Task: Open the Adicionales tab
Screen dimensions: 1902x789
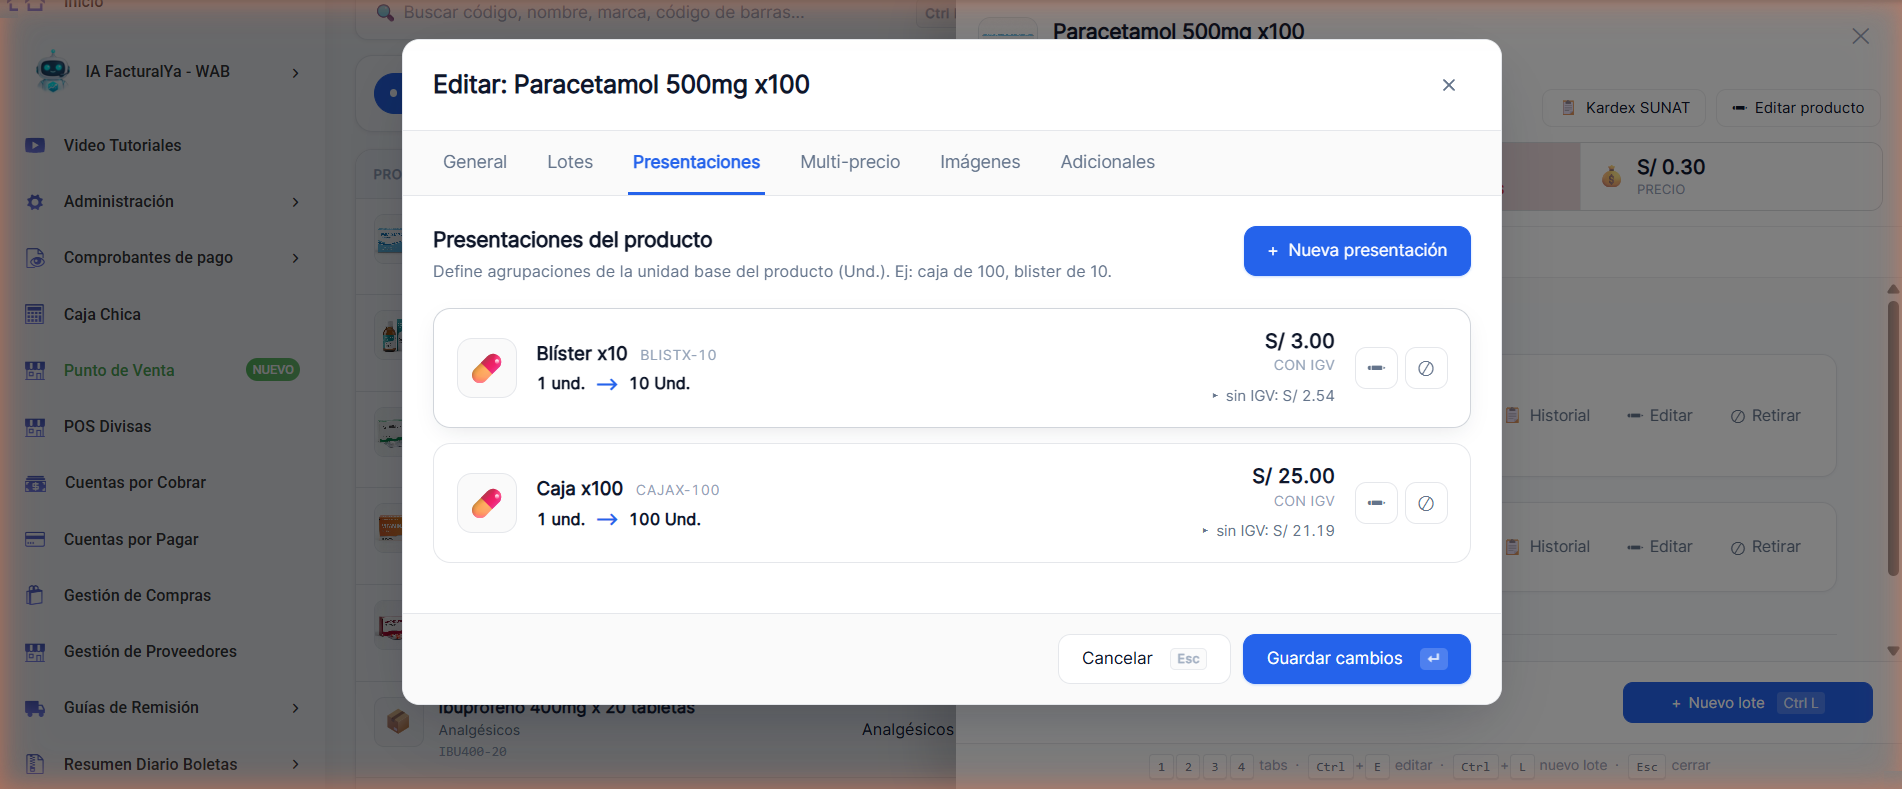Action: pyautogui.click(x=1107, y=162)
